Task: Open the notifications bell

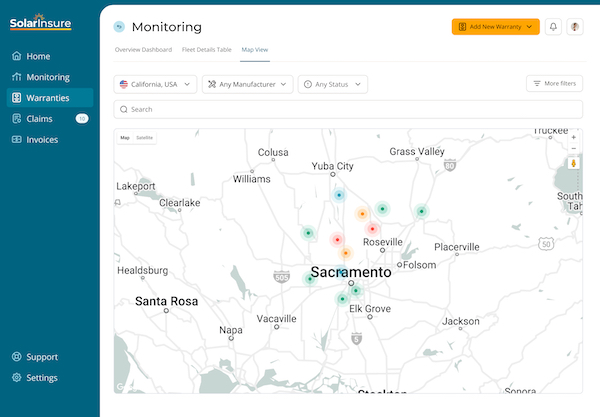Action: pyautogui.click(x=553, y=27)
